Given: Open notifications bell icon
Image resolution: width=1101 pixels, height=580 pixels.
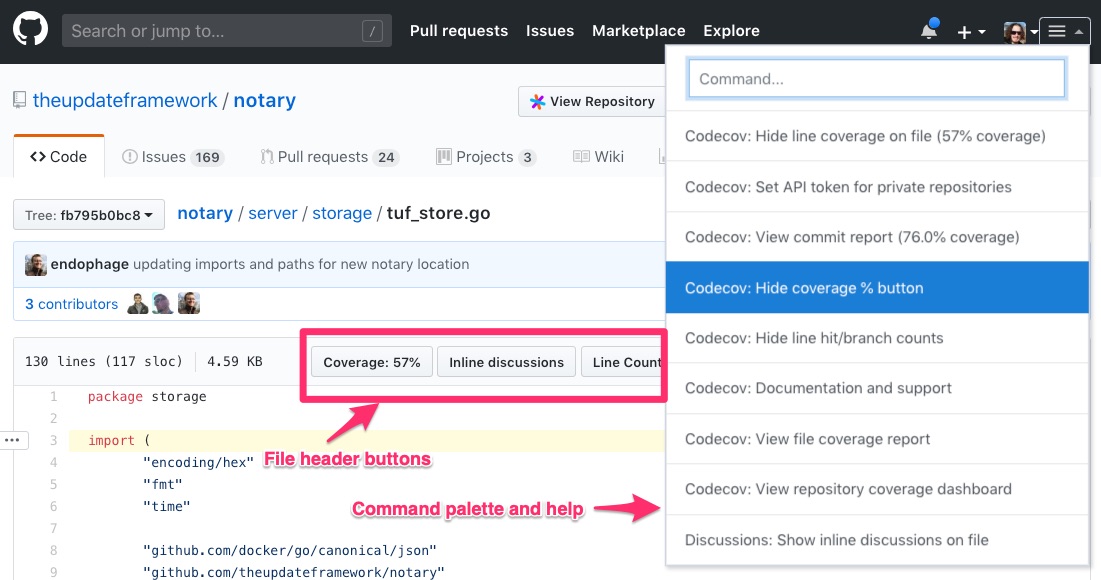Looking at the screenshot, I should pyautogui.click(x=930, y=30).
